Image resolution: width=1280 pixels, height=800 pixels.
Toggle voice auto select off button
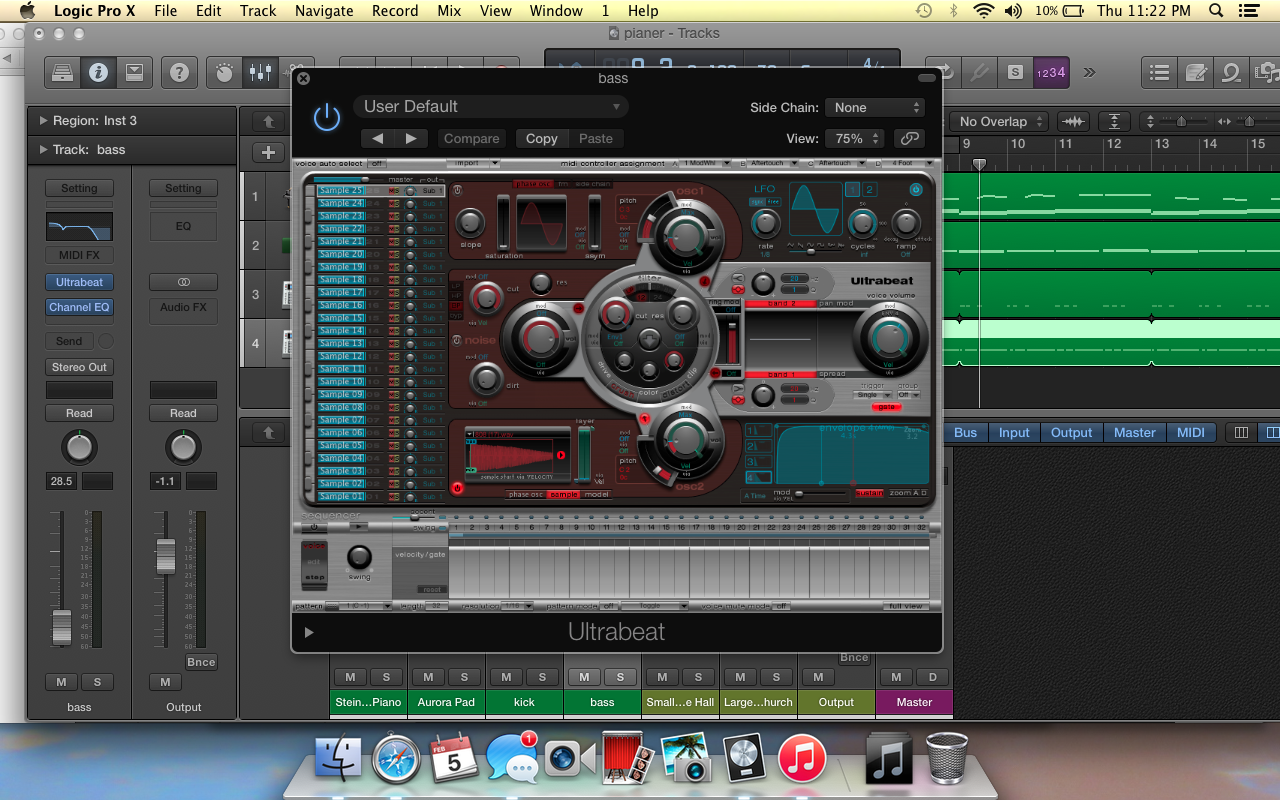[378, 163]
